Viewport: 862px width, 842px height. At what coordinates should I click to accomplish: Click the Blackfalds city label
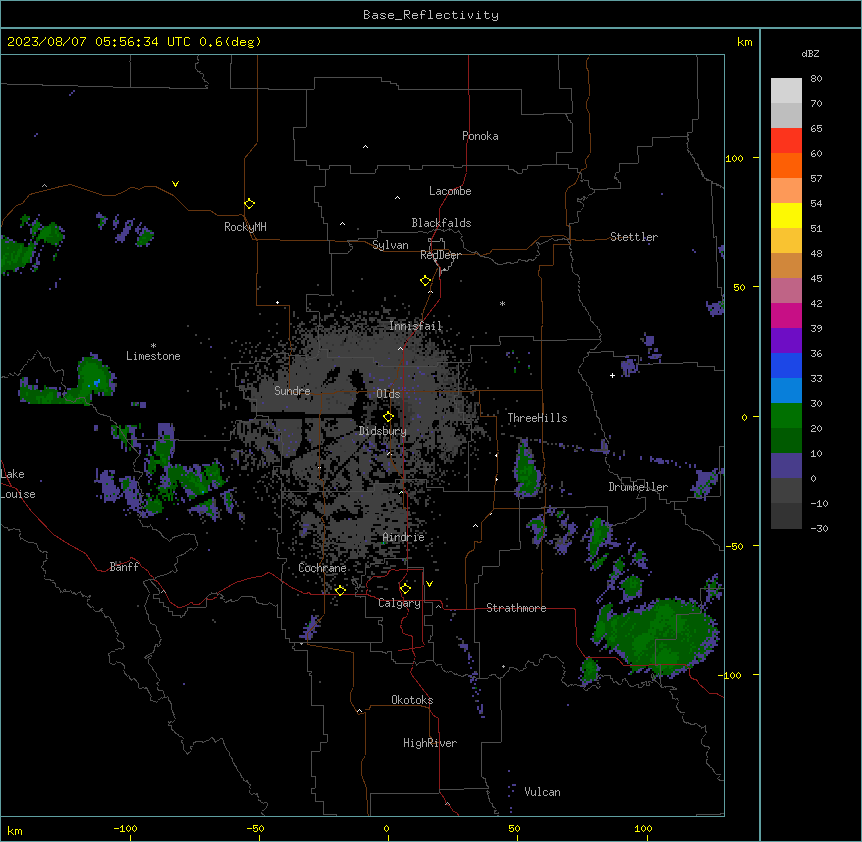click(x=441, y=223)
